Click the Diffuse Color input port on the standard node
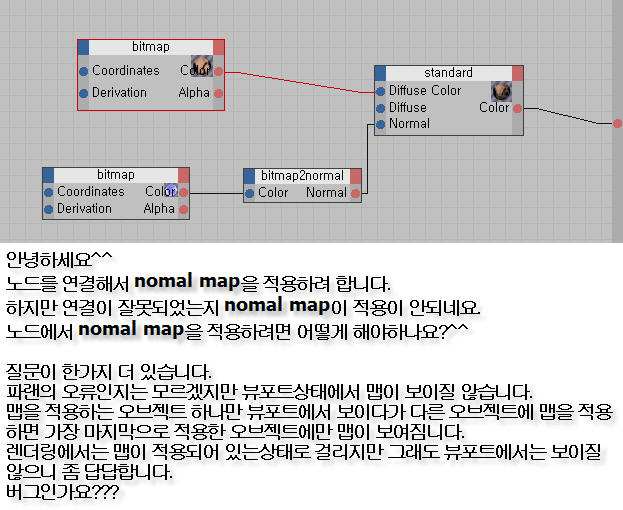The width and height of the screenshot is (623, 510). click(x=381, y=91)
